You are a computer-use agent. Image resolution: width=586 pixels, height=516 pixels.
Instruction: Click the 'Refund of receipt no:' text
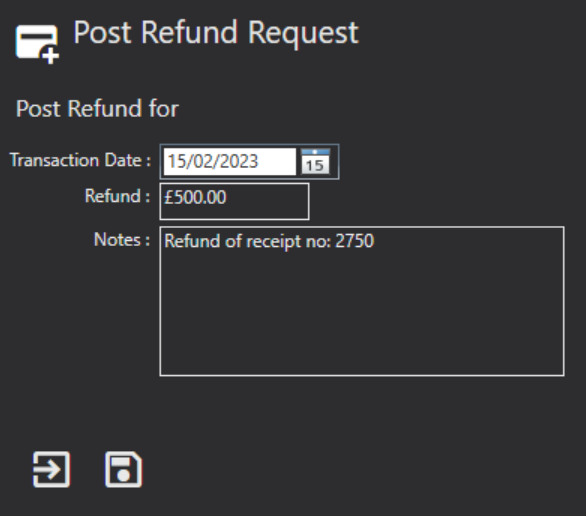[x=248, y=241]
